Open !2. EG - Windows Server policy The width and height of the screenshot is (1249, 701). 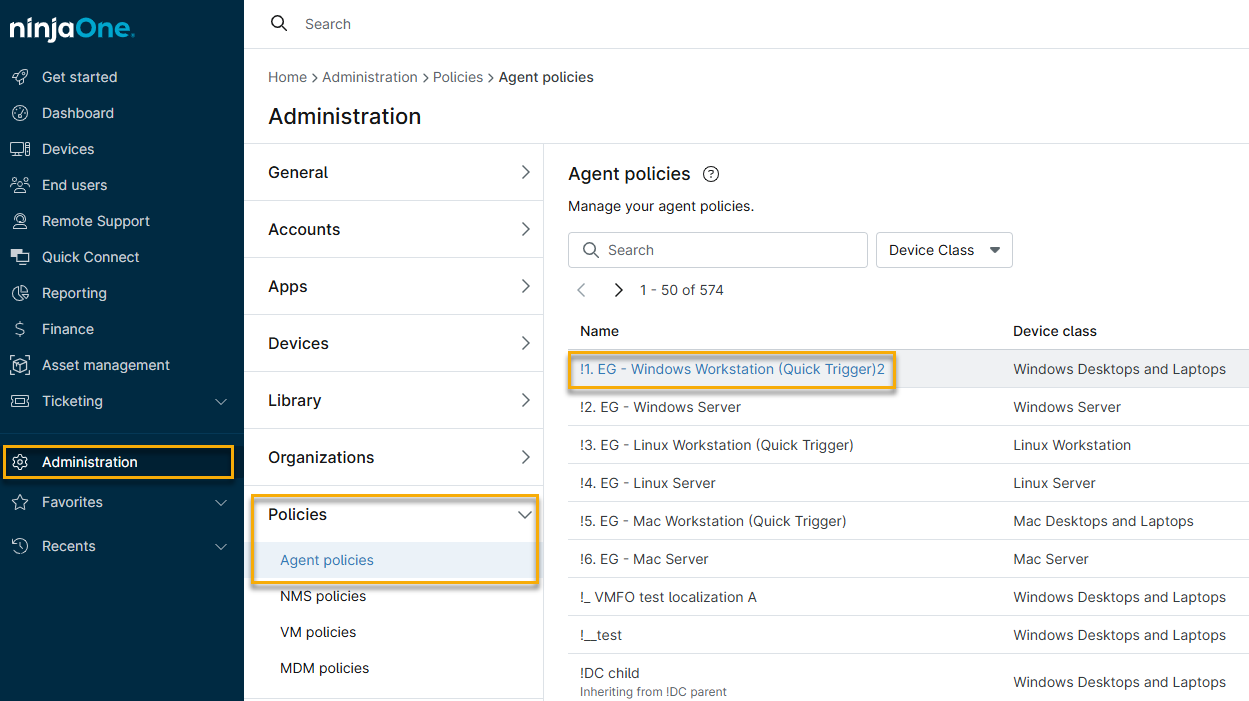point(660,407)
